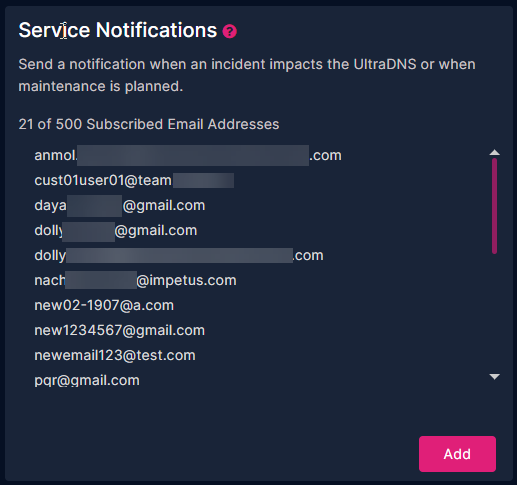Click the Add button
This screenshot has height=485, width=517.
457,454
